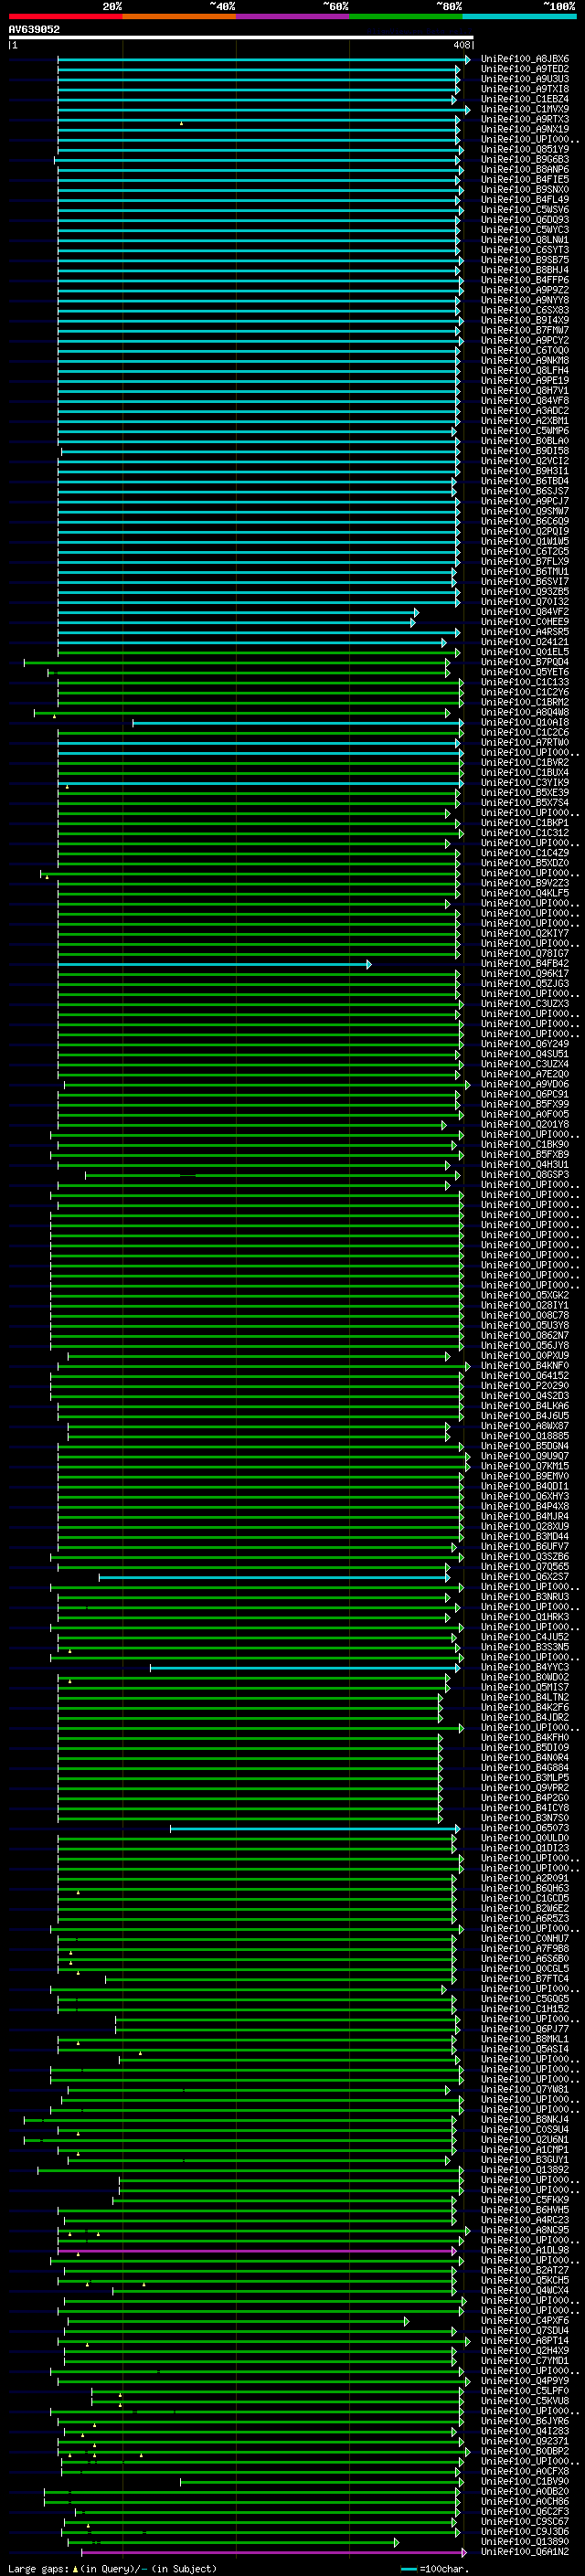Select label UniRef100_Q6A1N2
585x2576 pixels.
524,2553
